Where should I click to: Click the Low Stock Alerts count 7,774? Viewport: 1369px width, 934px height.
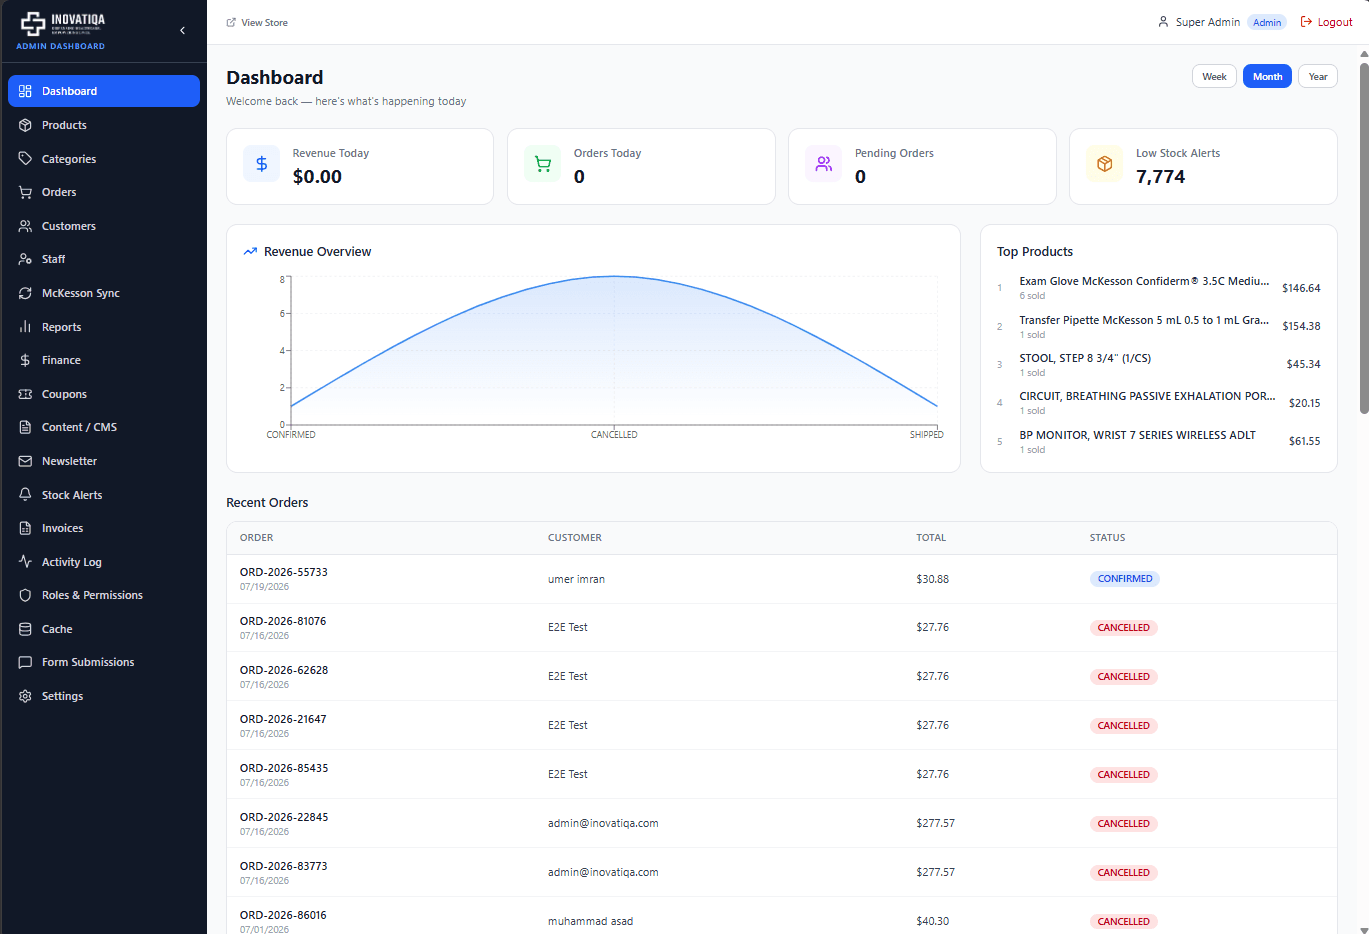point(1160,177)
